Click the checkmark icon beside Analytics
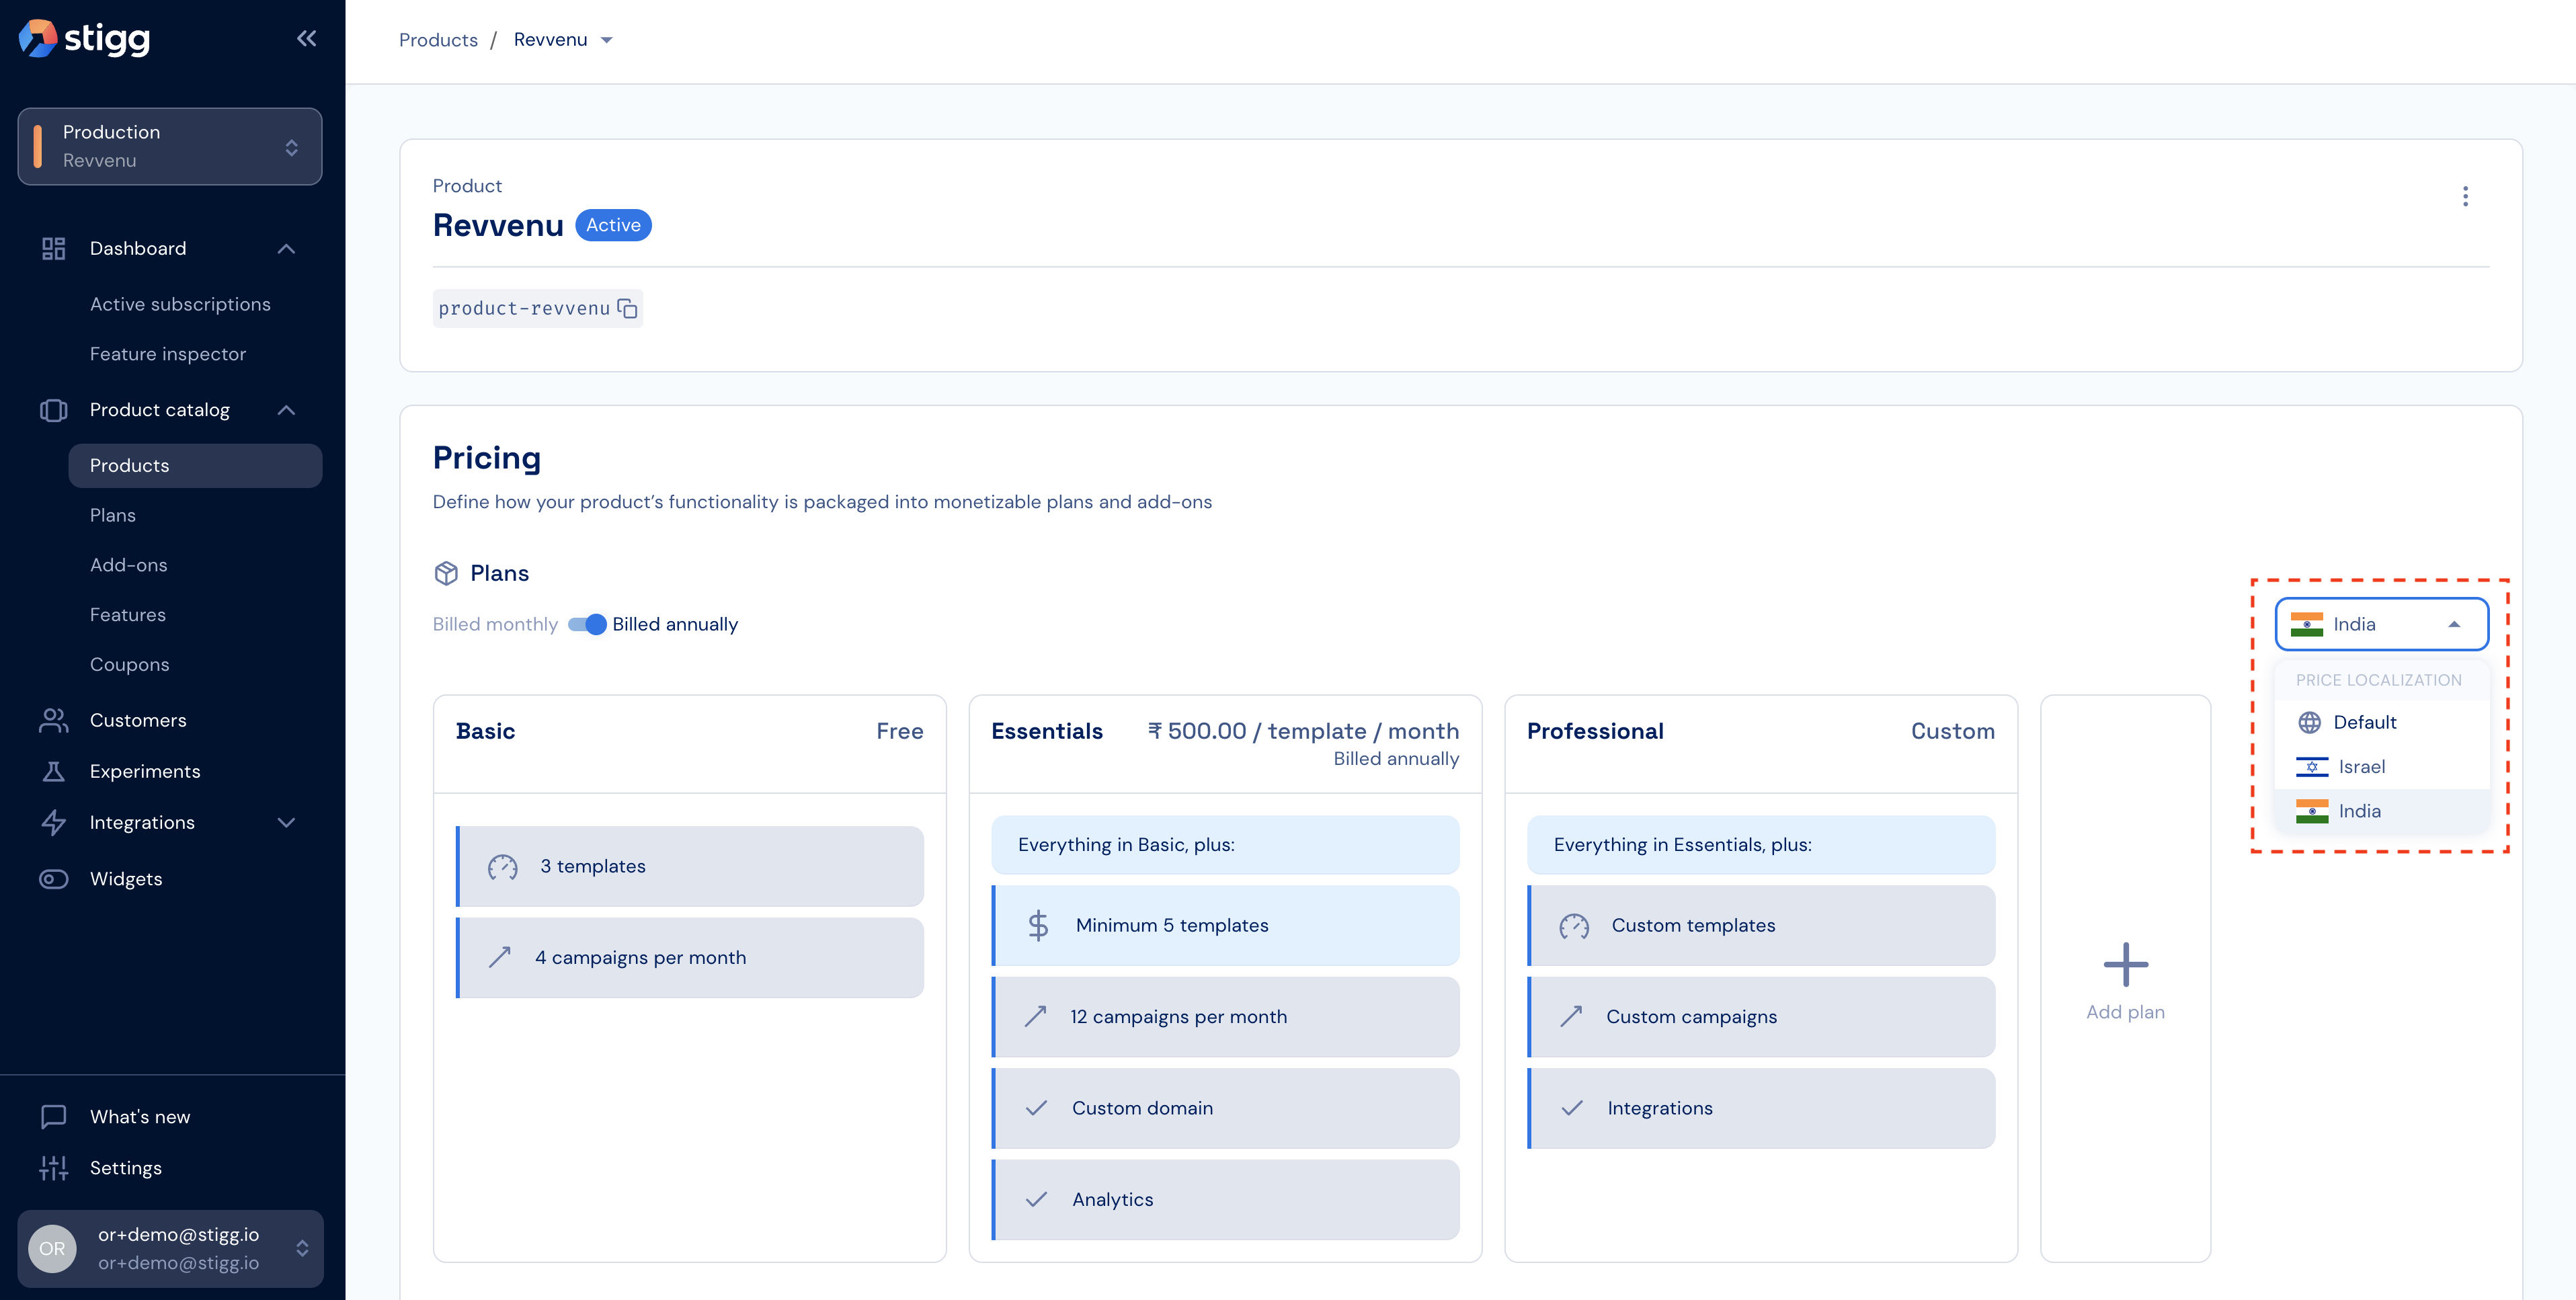Image resolution: width=2576 pixels, height=1300 pixels. (1036, 1199)
